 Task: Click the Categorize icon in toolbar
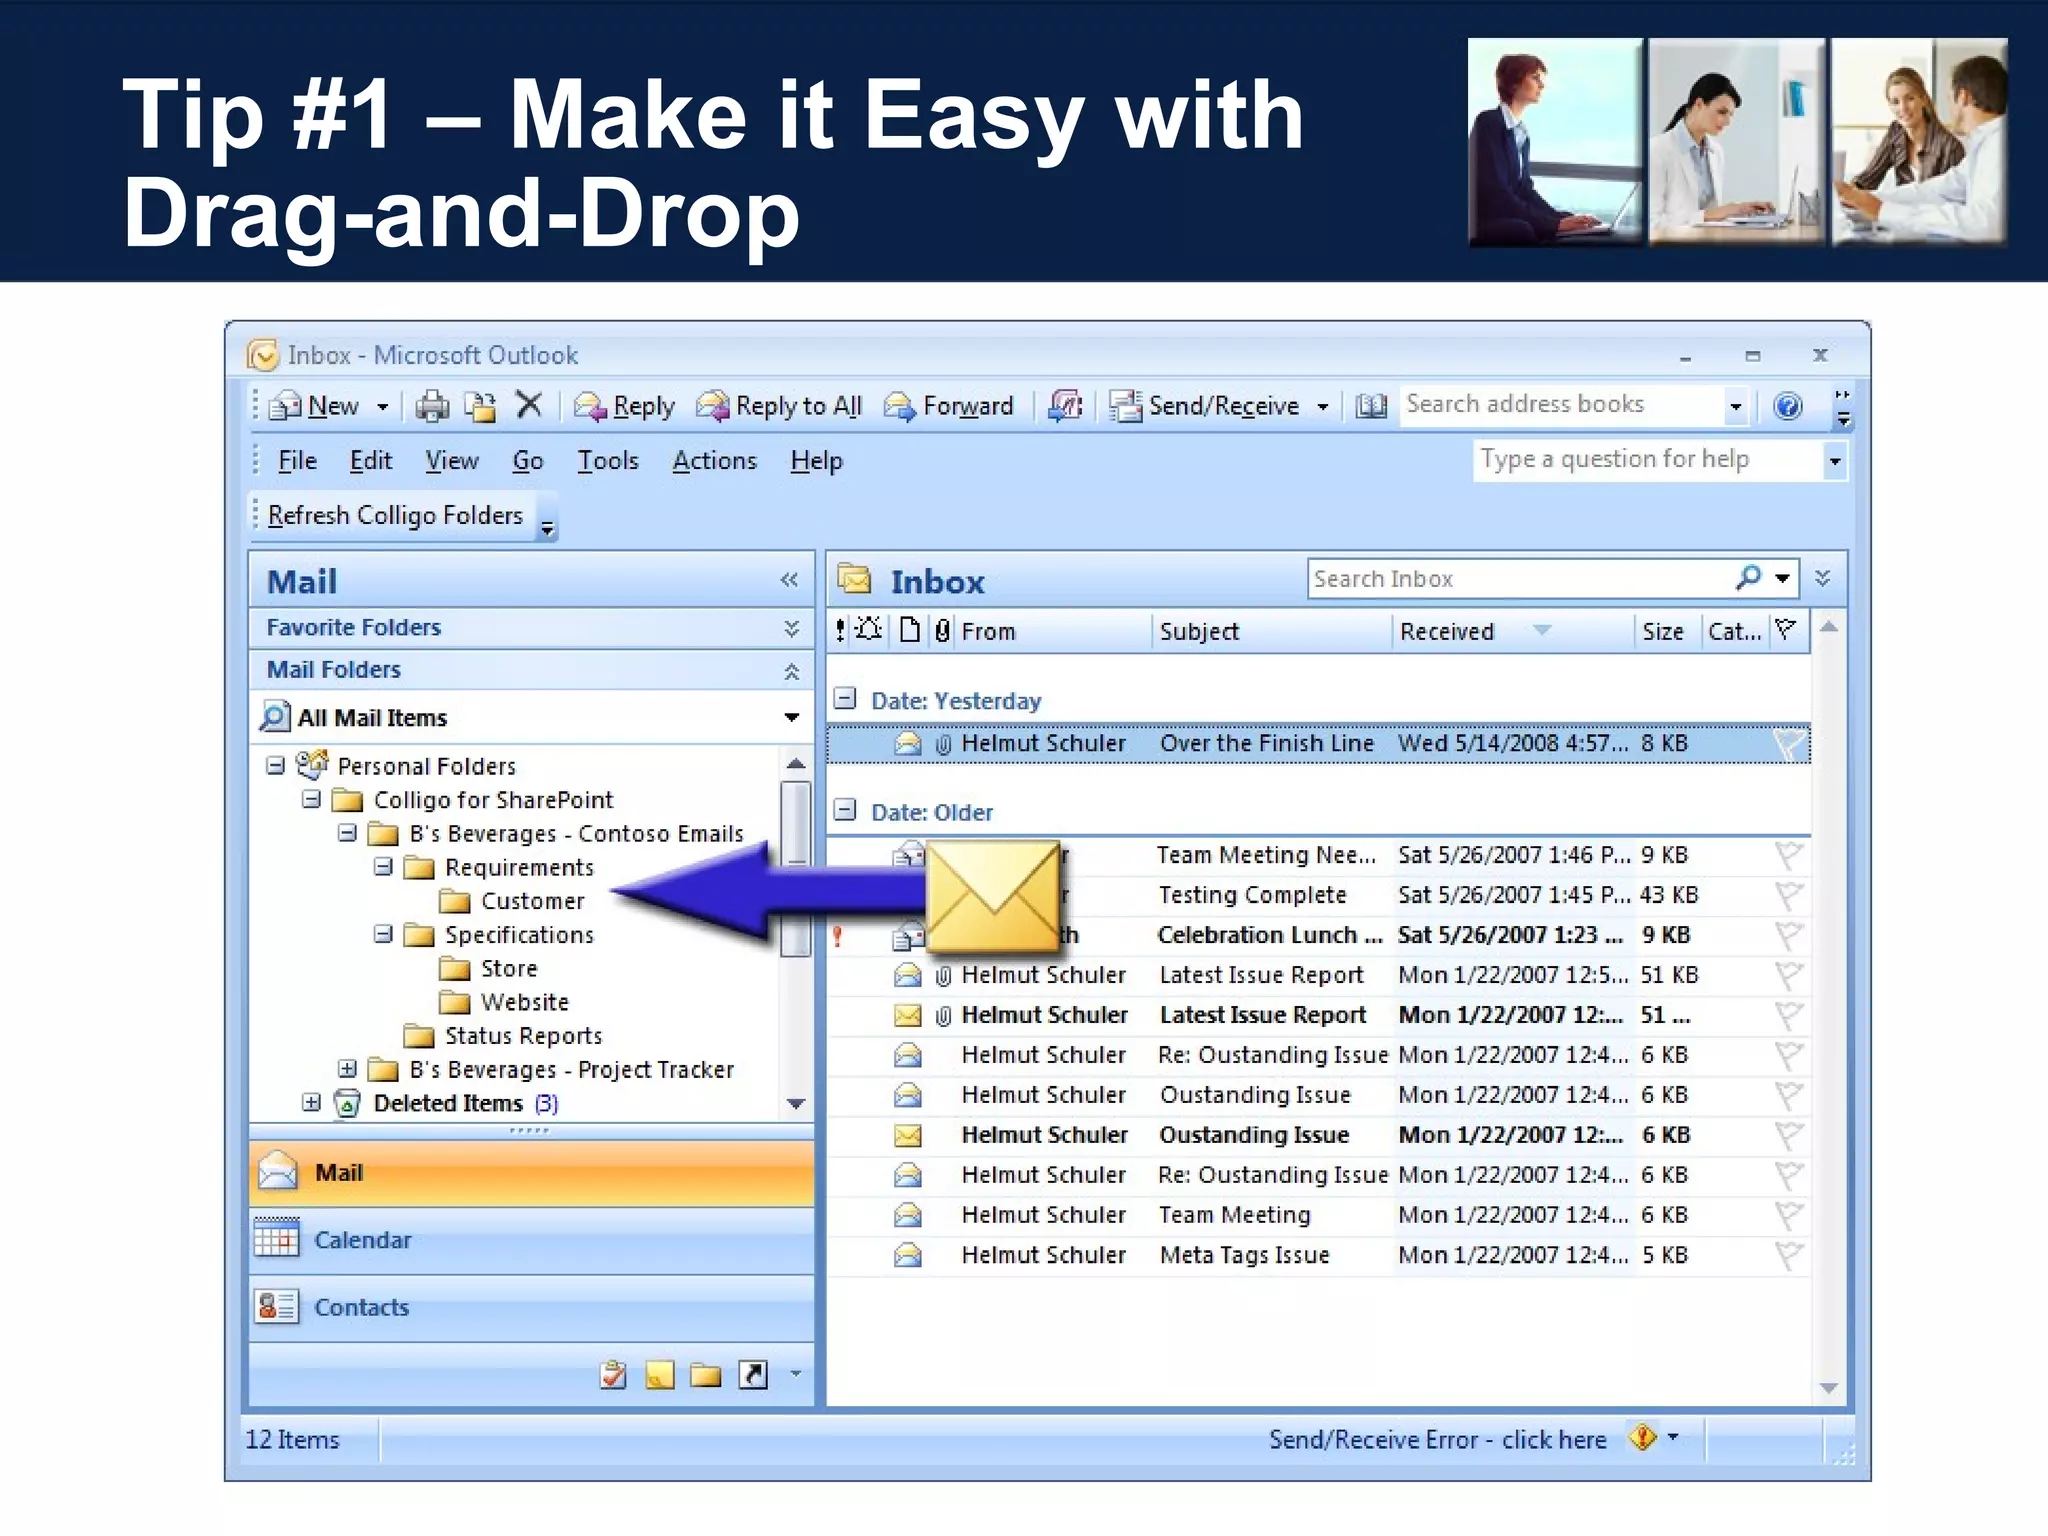[x=1066, y=406]
